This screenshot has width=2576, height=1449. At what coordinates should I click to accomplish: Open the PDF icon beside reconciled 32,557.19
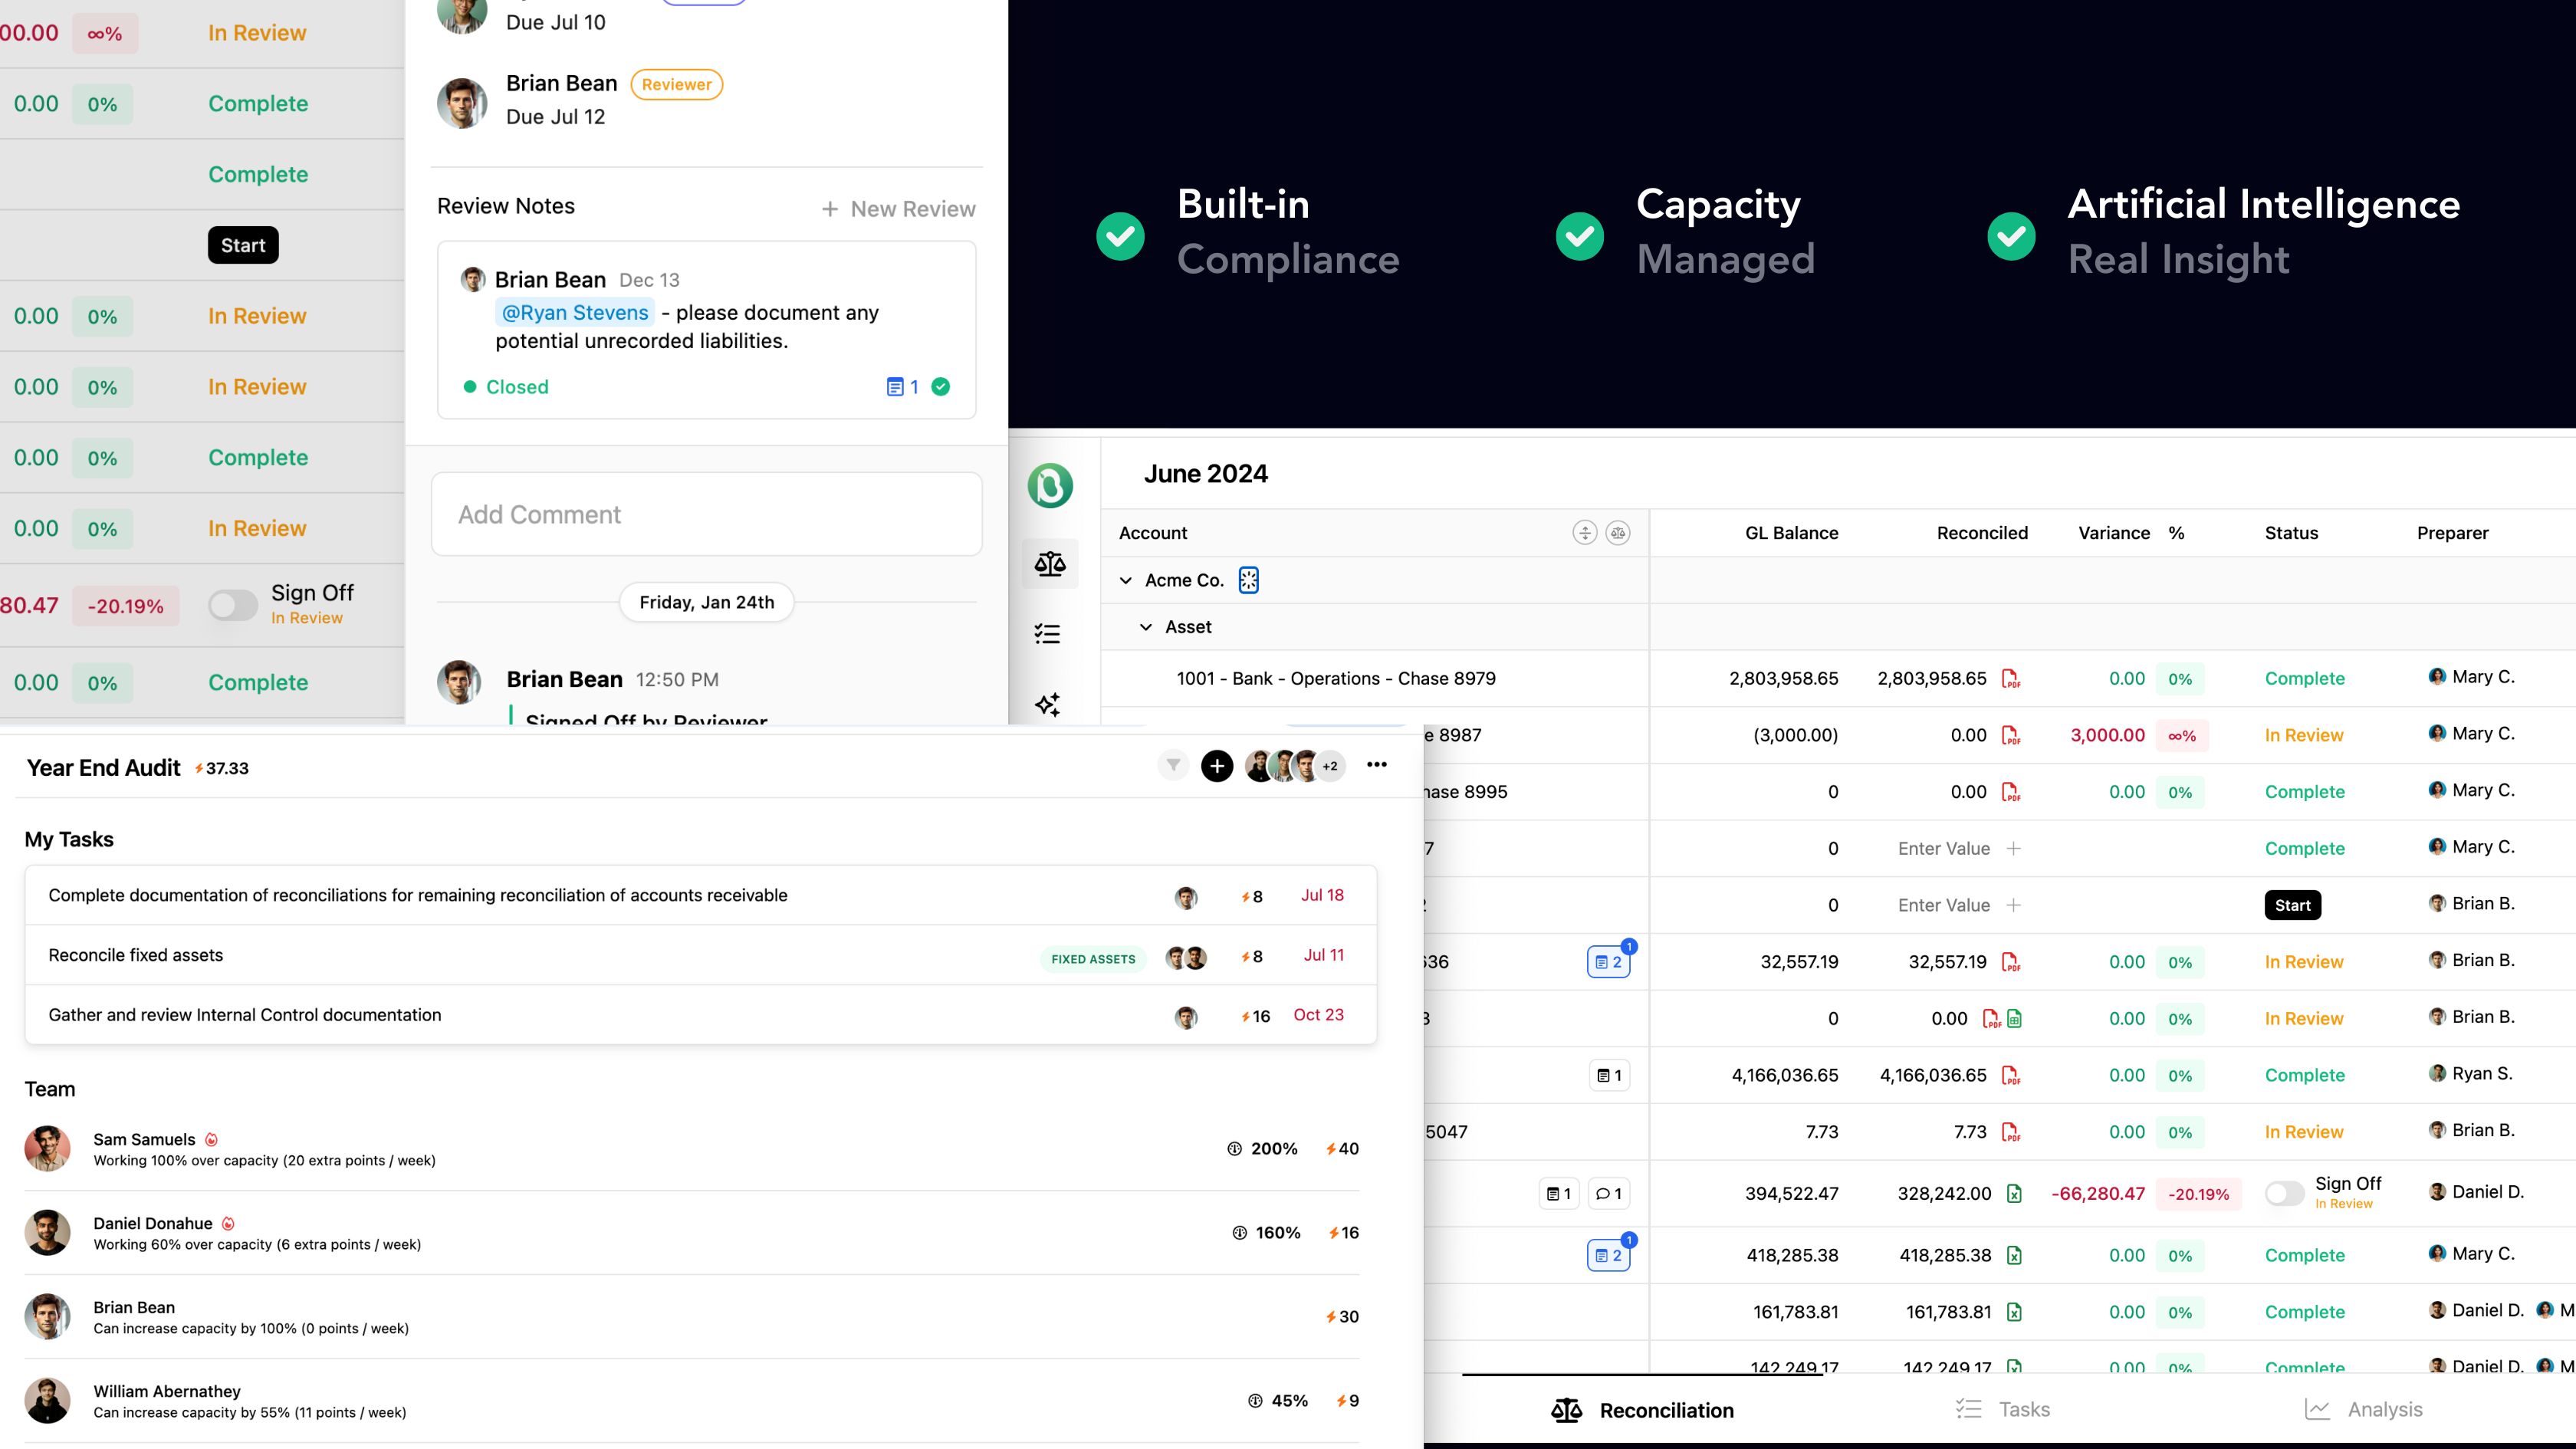pyautogui.click(x=2011, y=963)
